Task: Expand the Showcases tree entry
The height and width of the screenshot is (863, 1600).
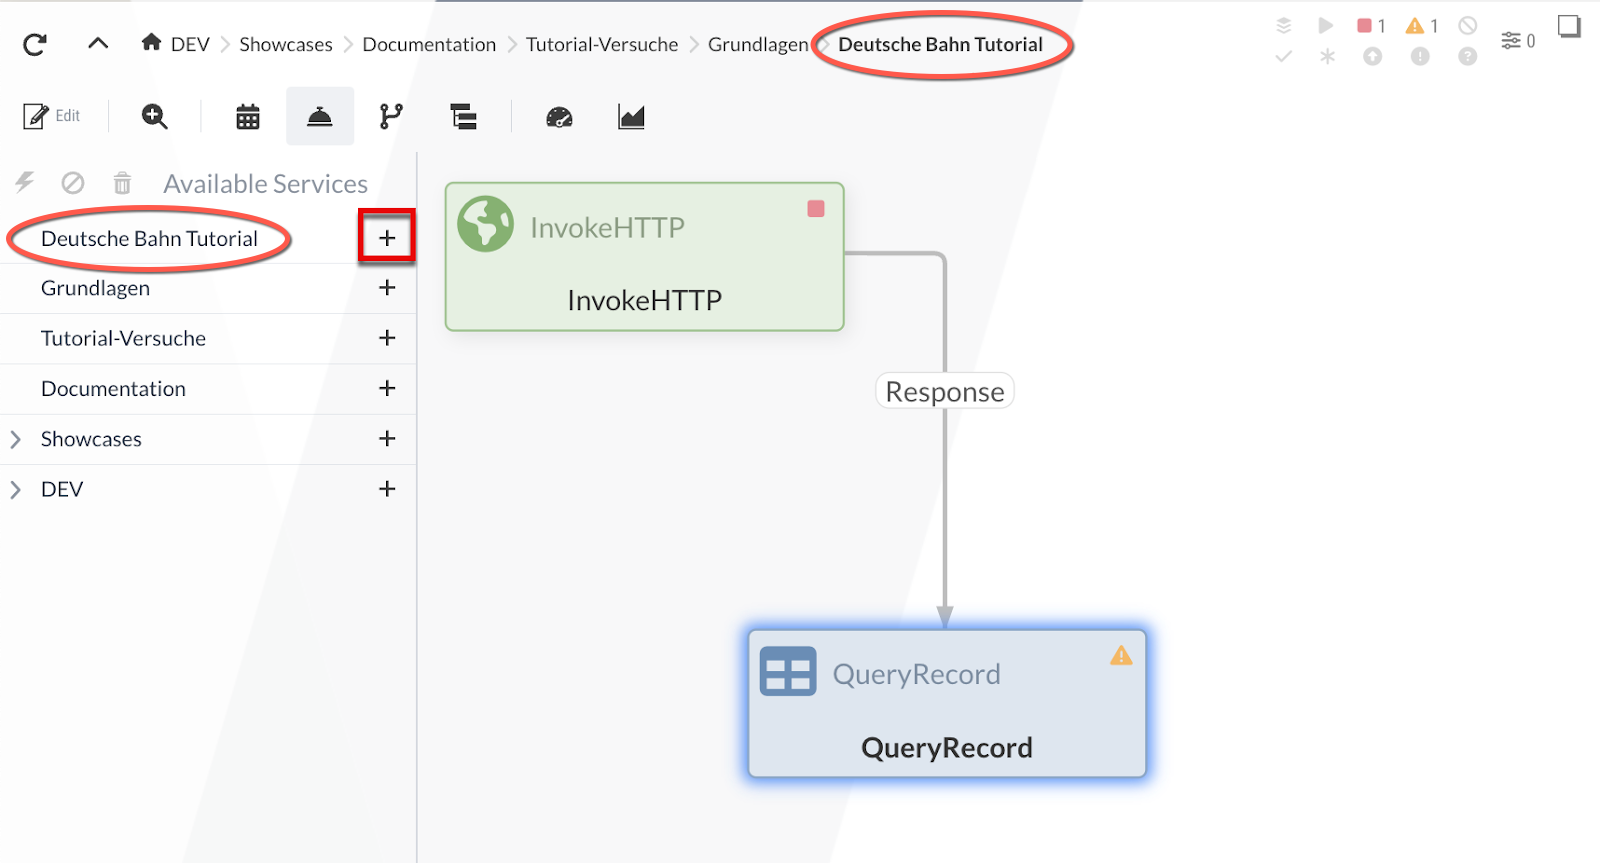Action: click(x=15, y=439)
